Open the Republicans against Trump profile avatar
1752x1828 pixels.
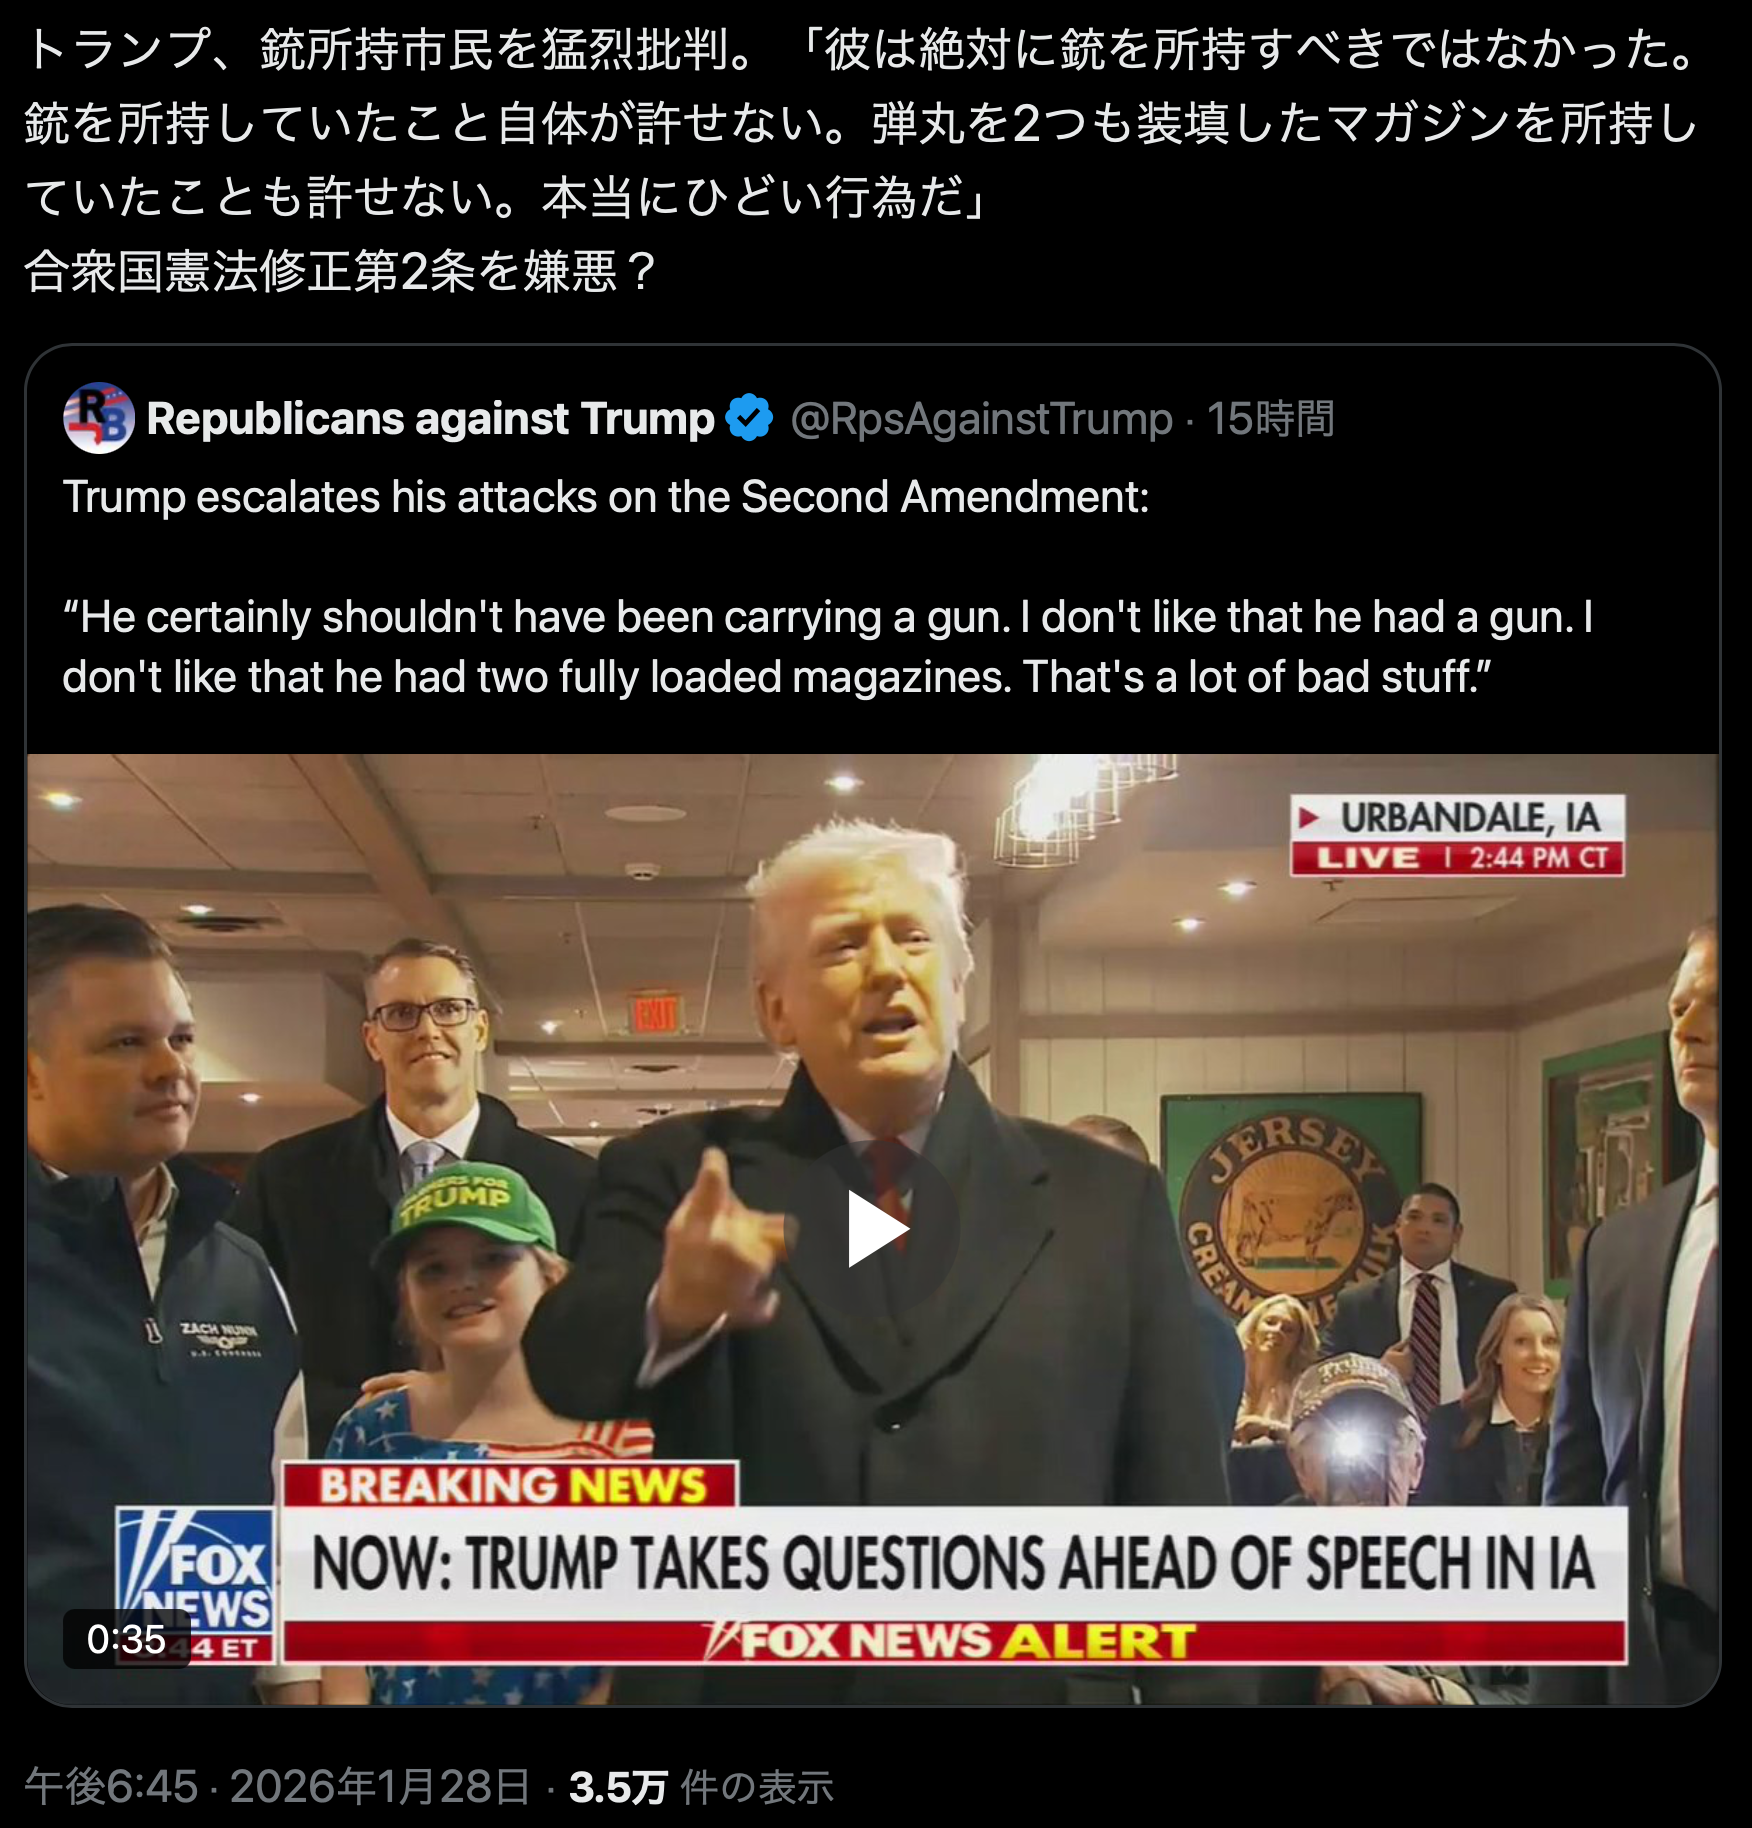(98, 418)
